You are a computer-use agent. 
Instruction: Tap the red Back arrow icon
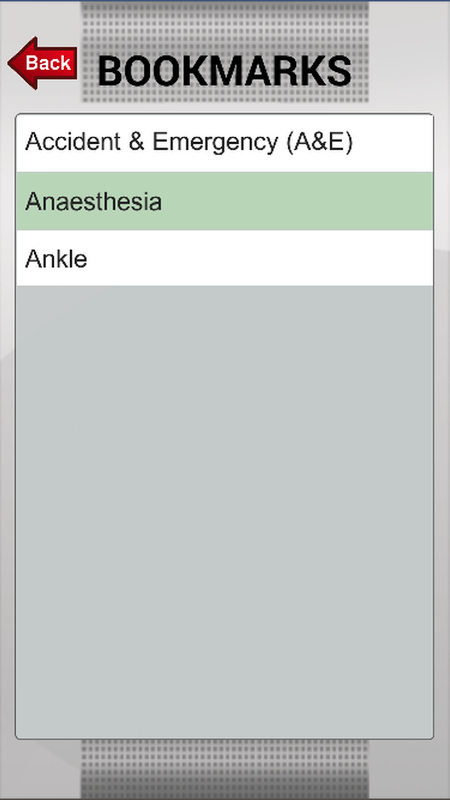(x=43, y=63)
